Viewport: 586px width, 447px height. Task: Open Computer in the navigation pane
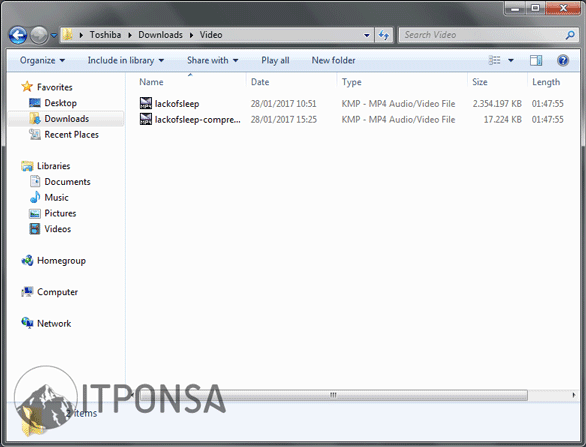pos(57,292)
